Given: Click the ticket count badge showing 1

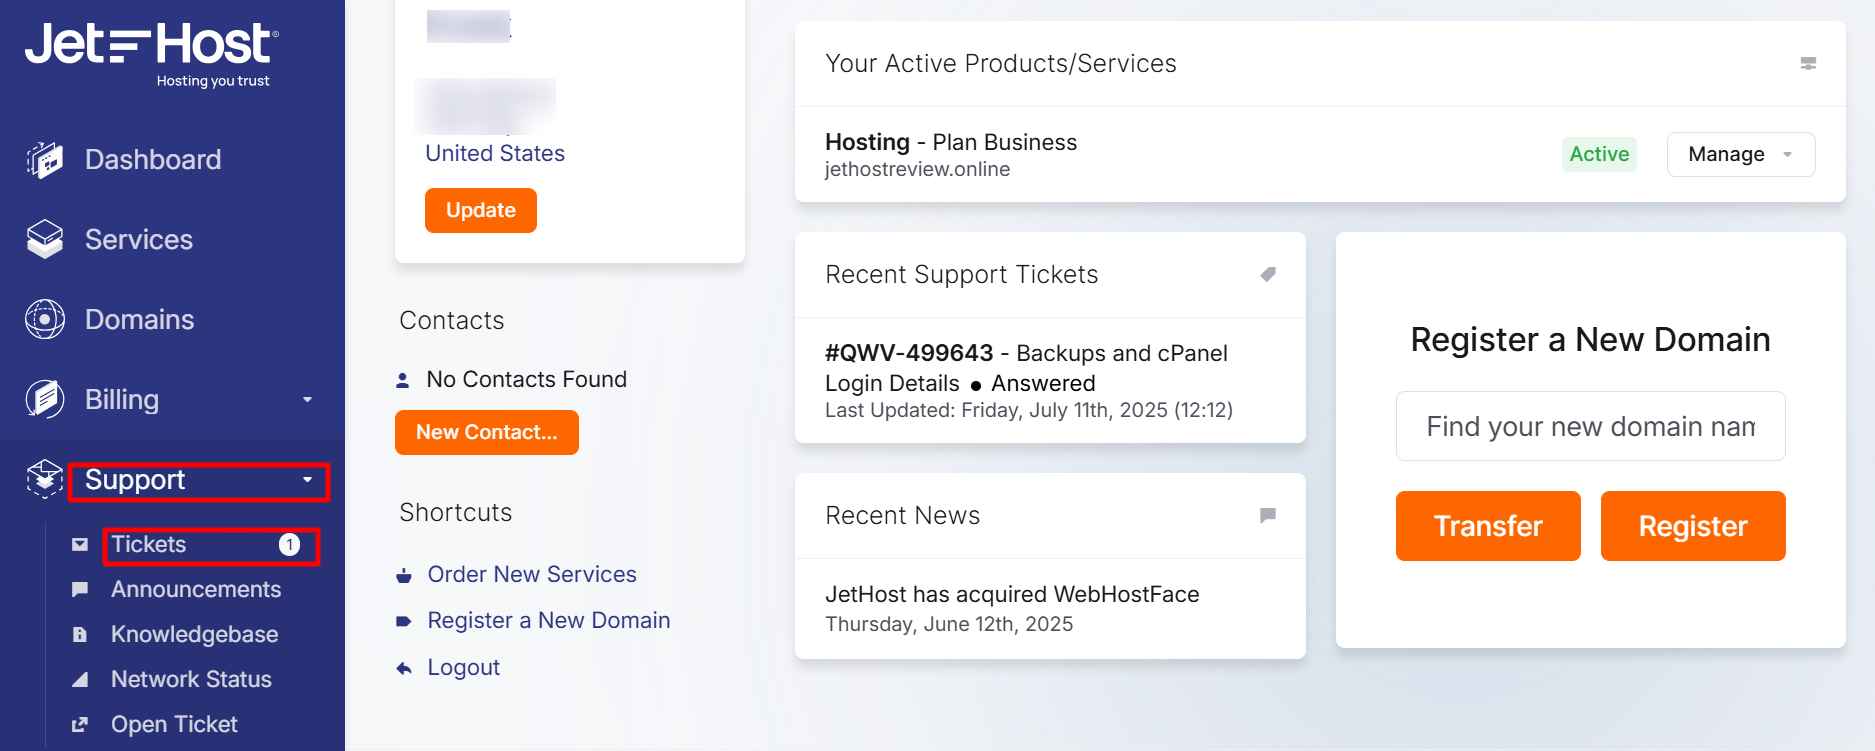Looking at the screenshot, I should (289, 544).
